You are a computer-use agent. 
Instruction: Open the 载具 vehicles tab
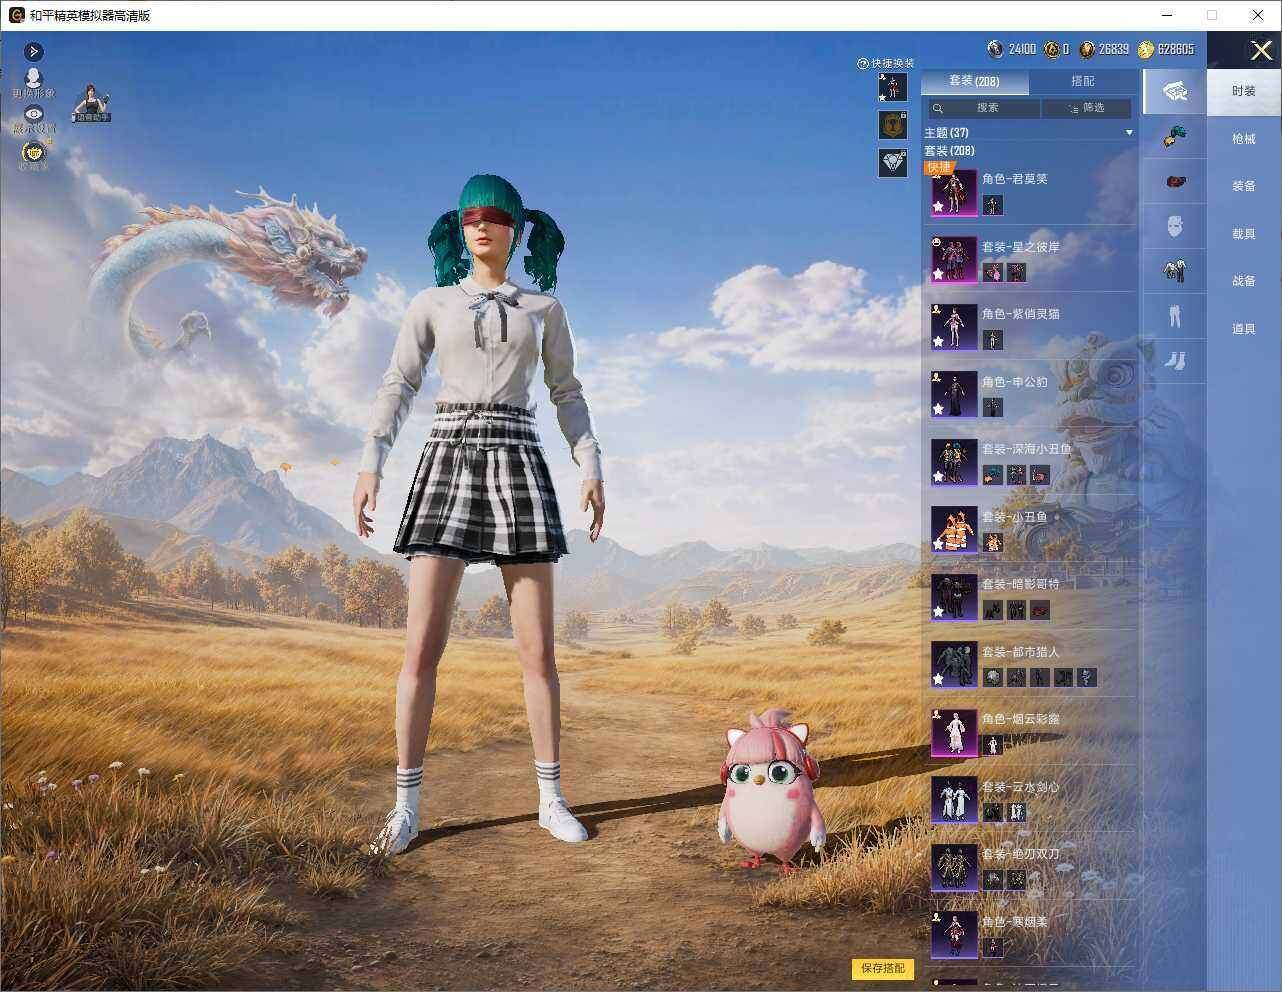1243,234
